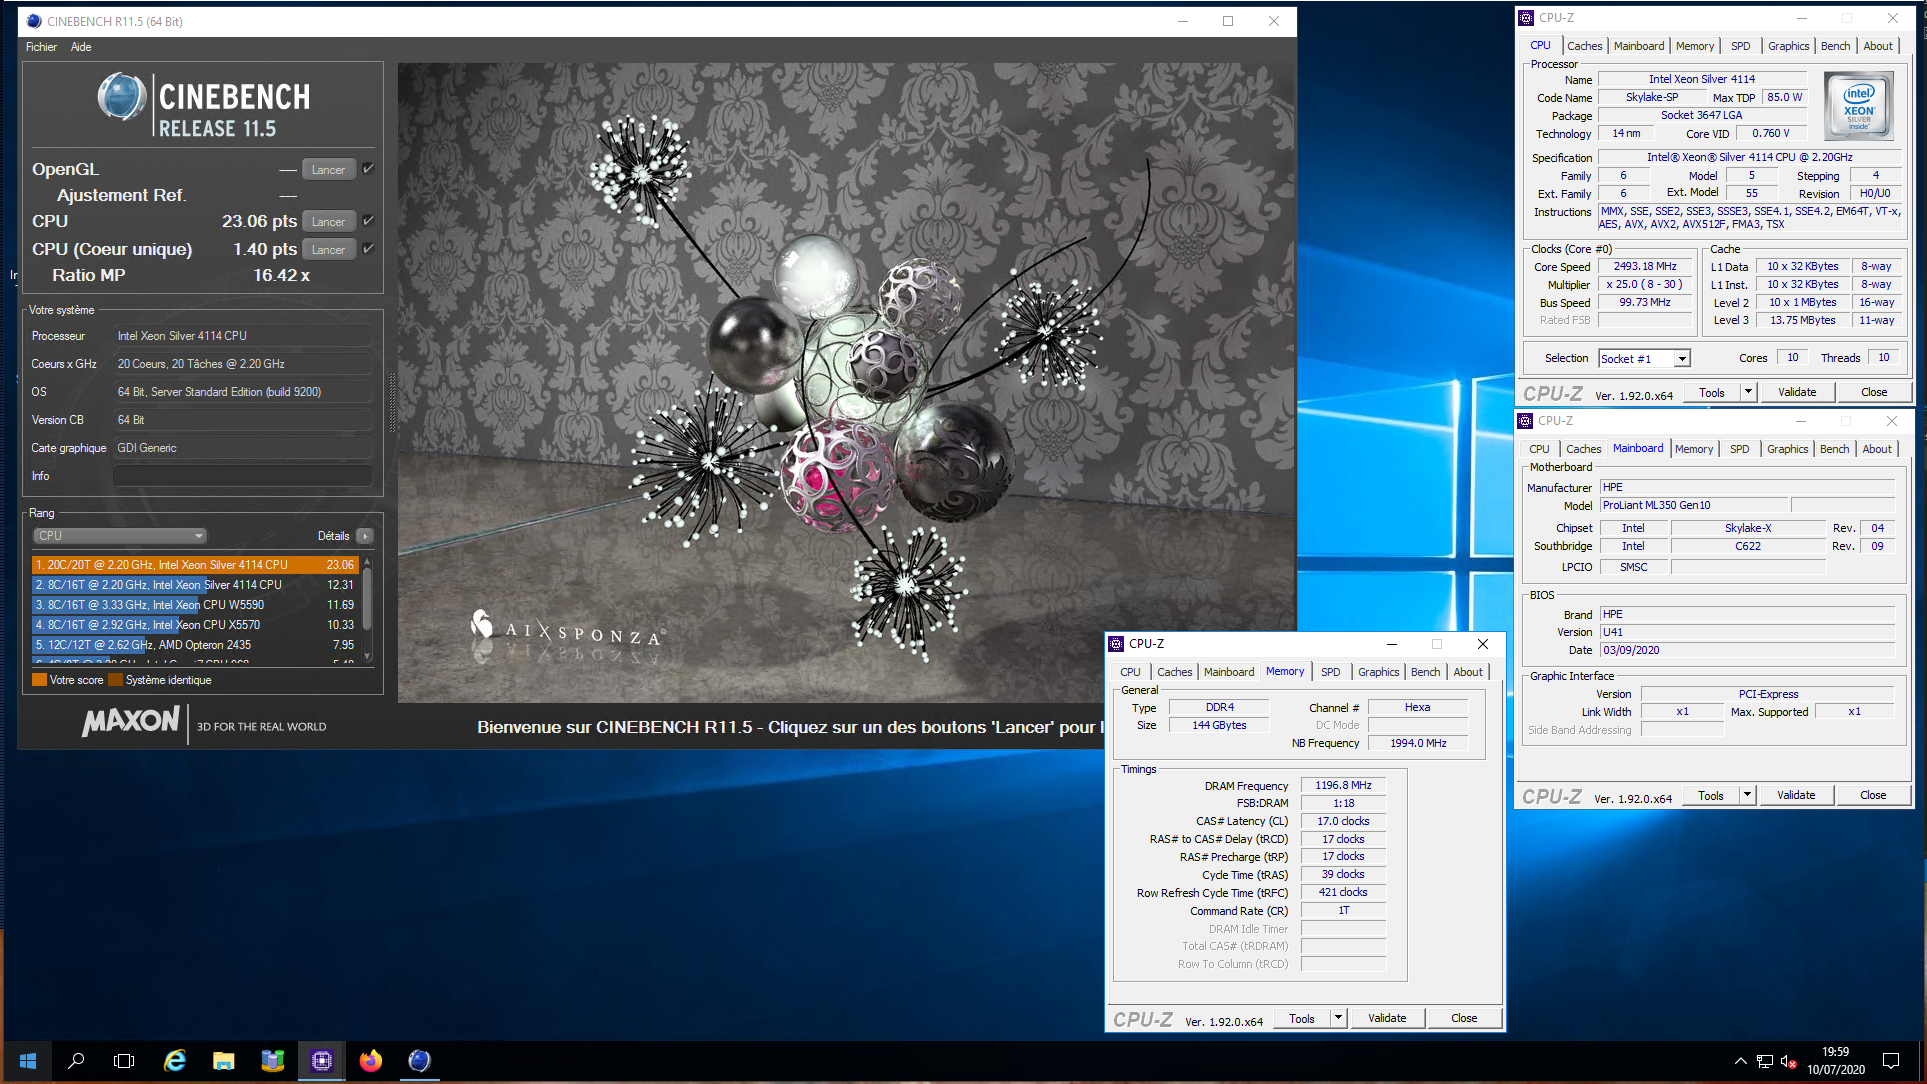Run the single core CPU Lancer button
The image size is (1927, 1084).
pyautogui.click(x=328, y=250)
